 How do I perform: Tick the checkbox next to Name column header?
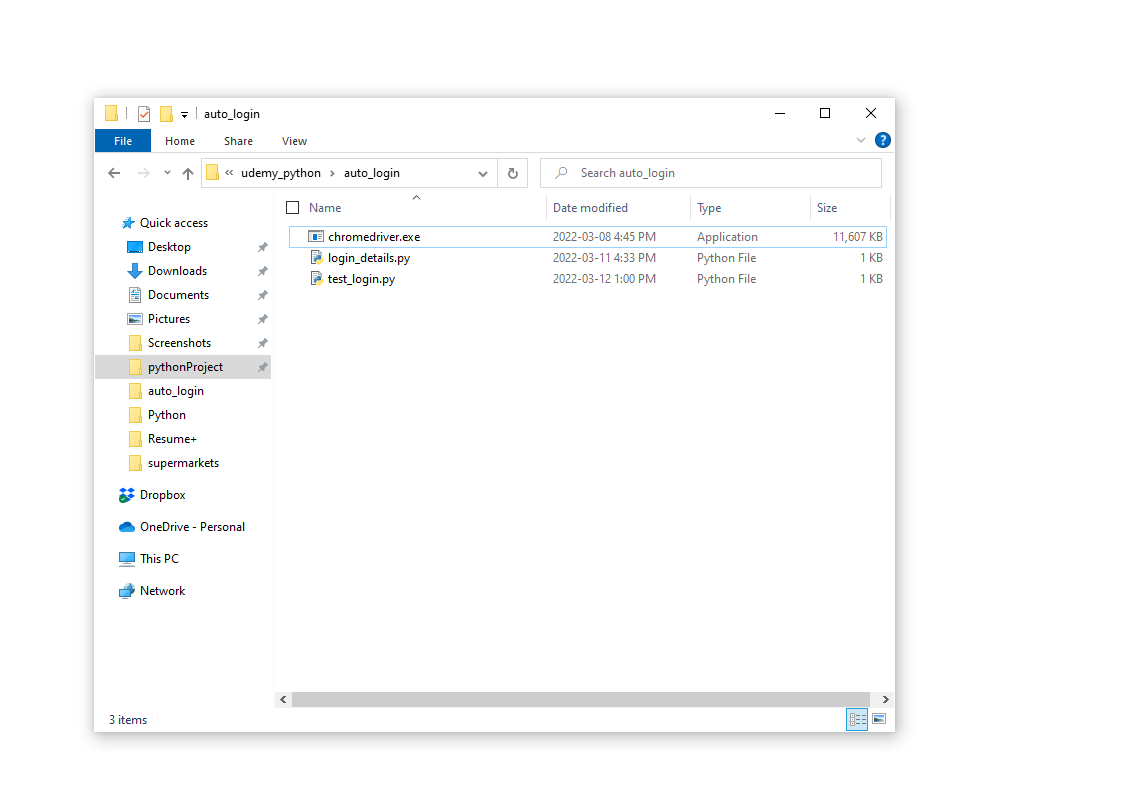(x=292, y=207)
